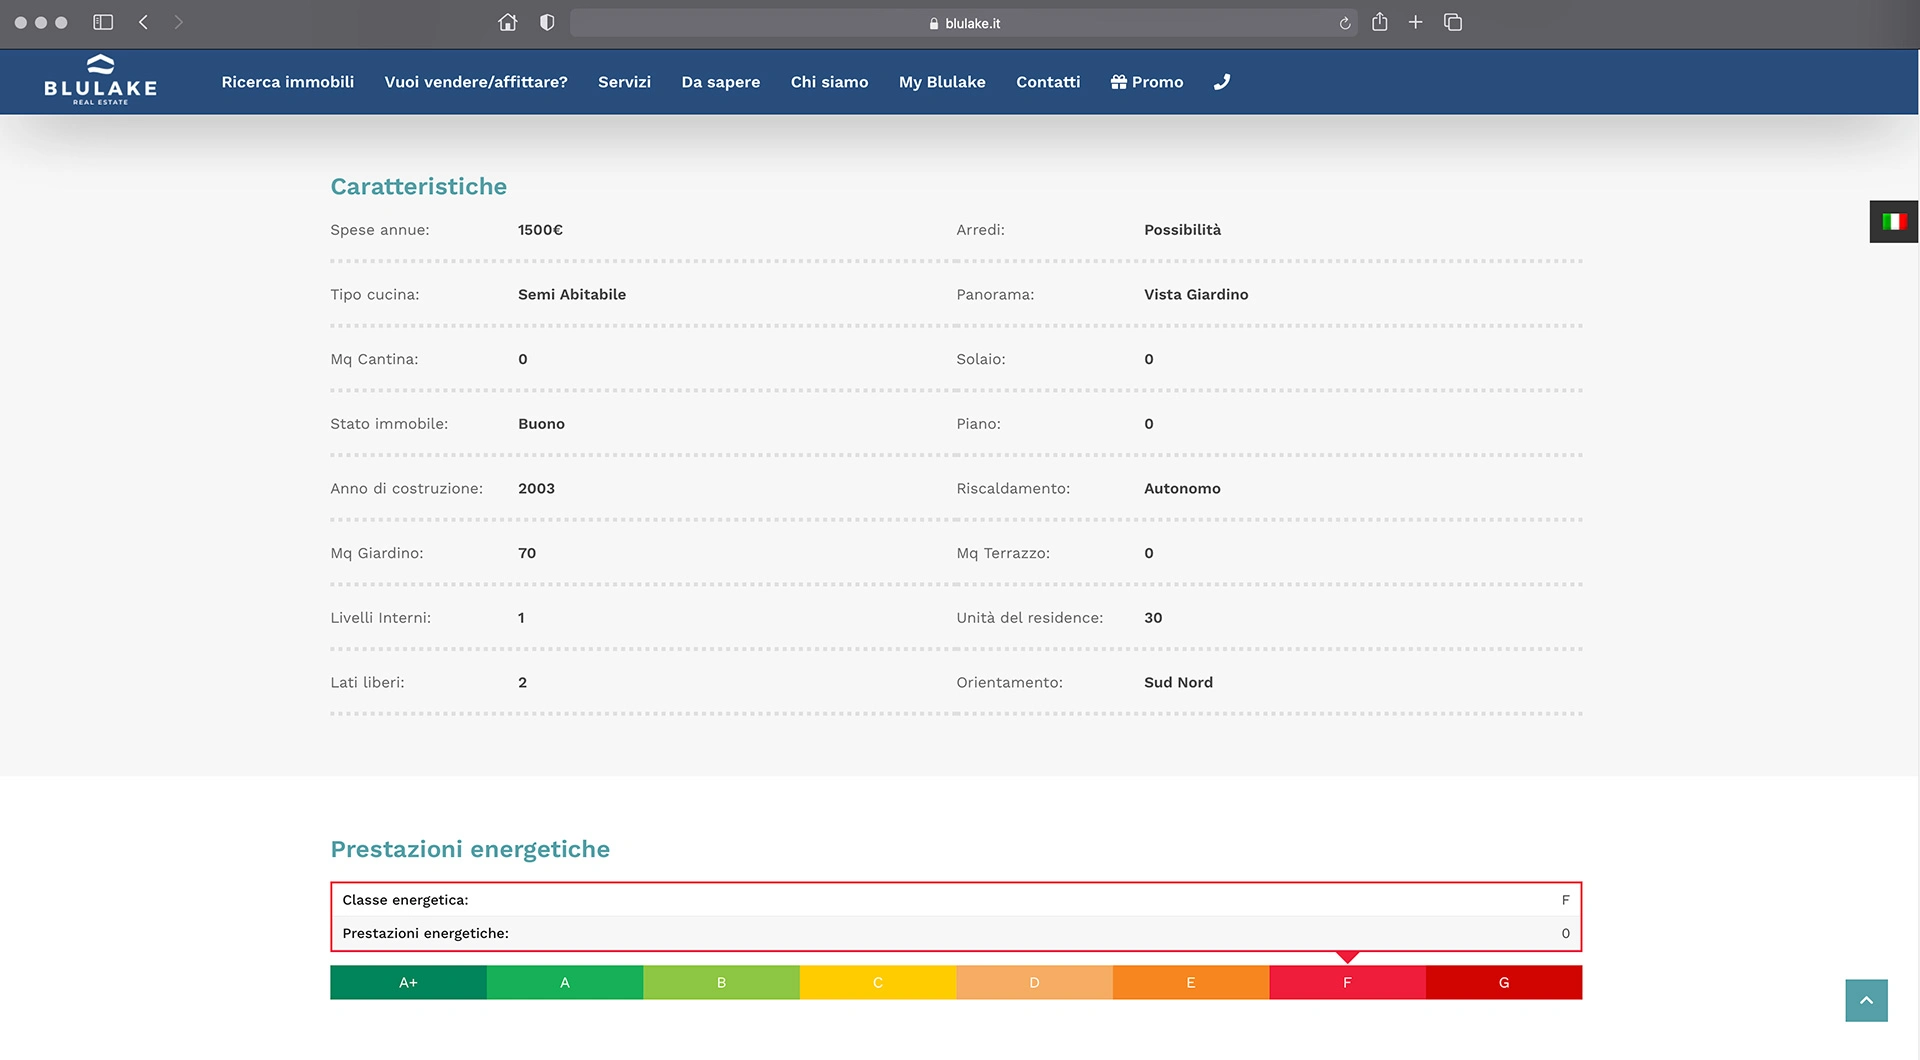Screen dimensions: 1920x1060
Task: Click the Prestazioni energetiche heading
Action: tap(470, 849)
